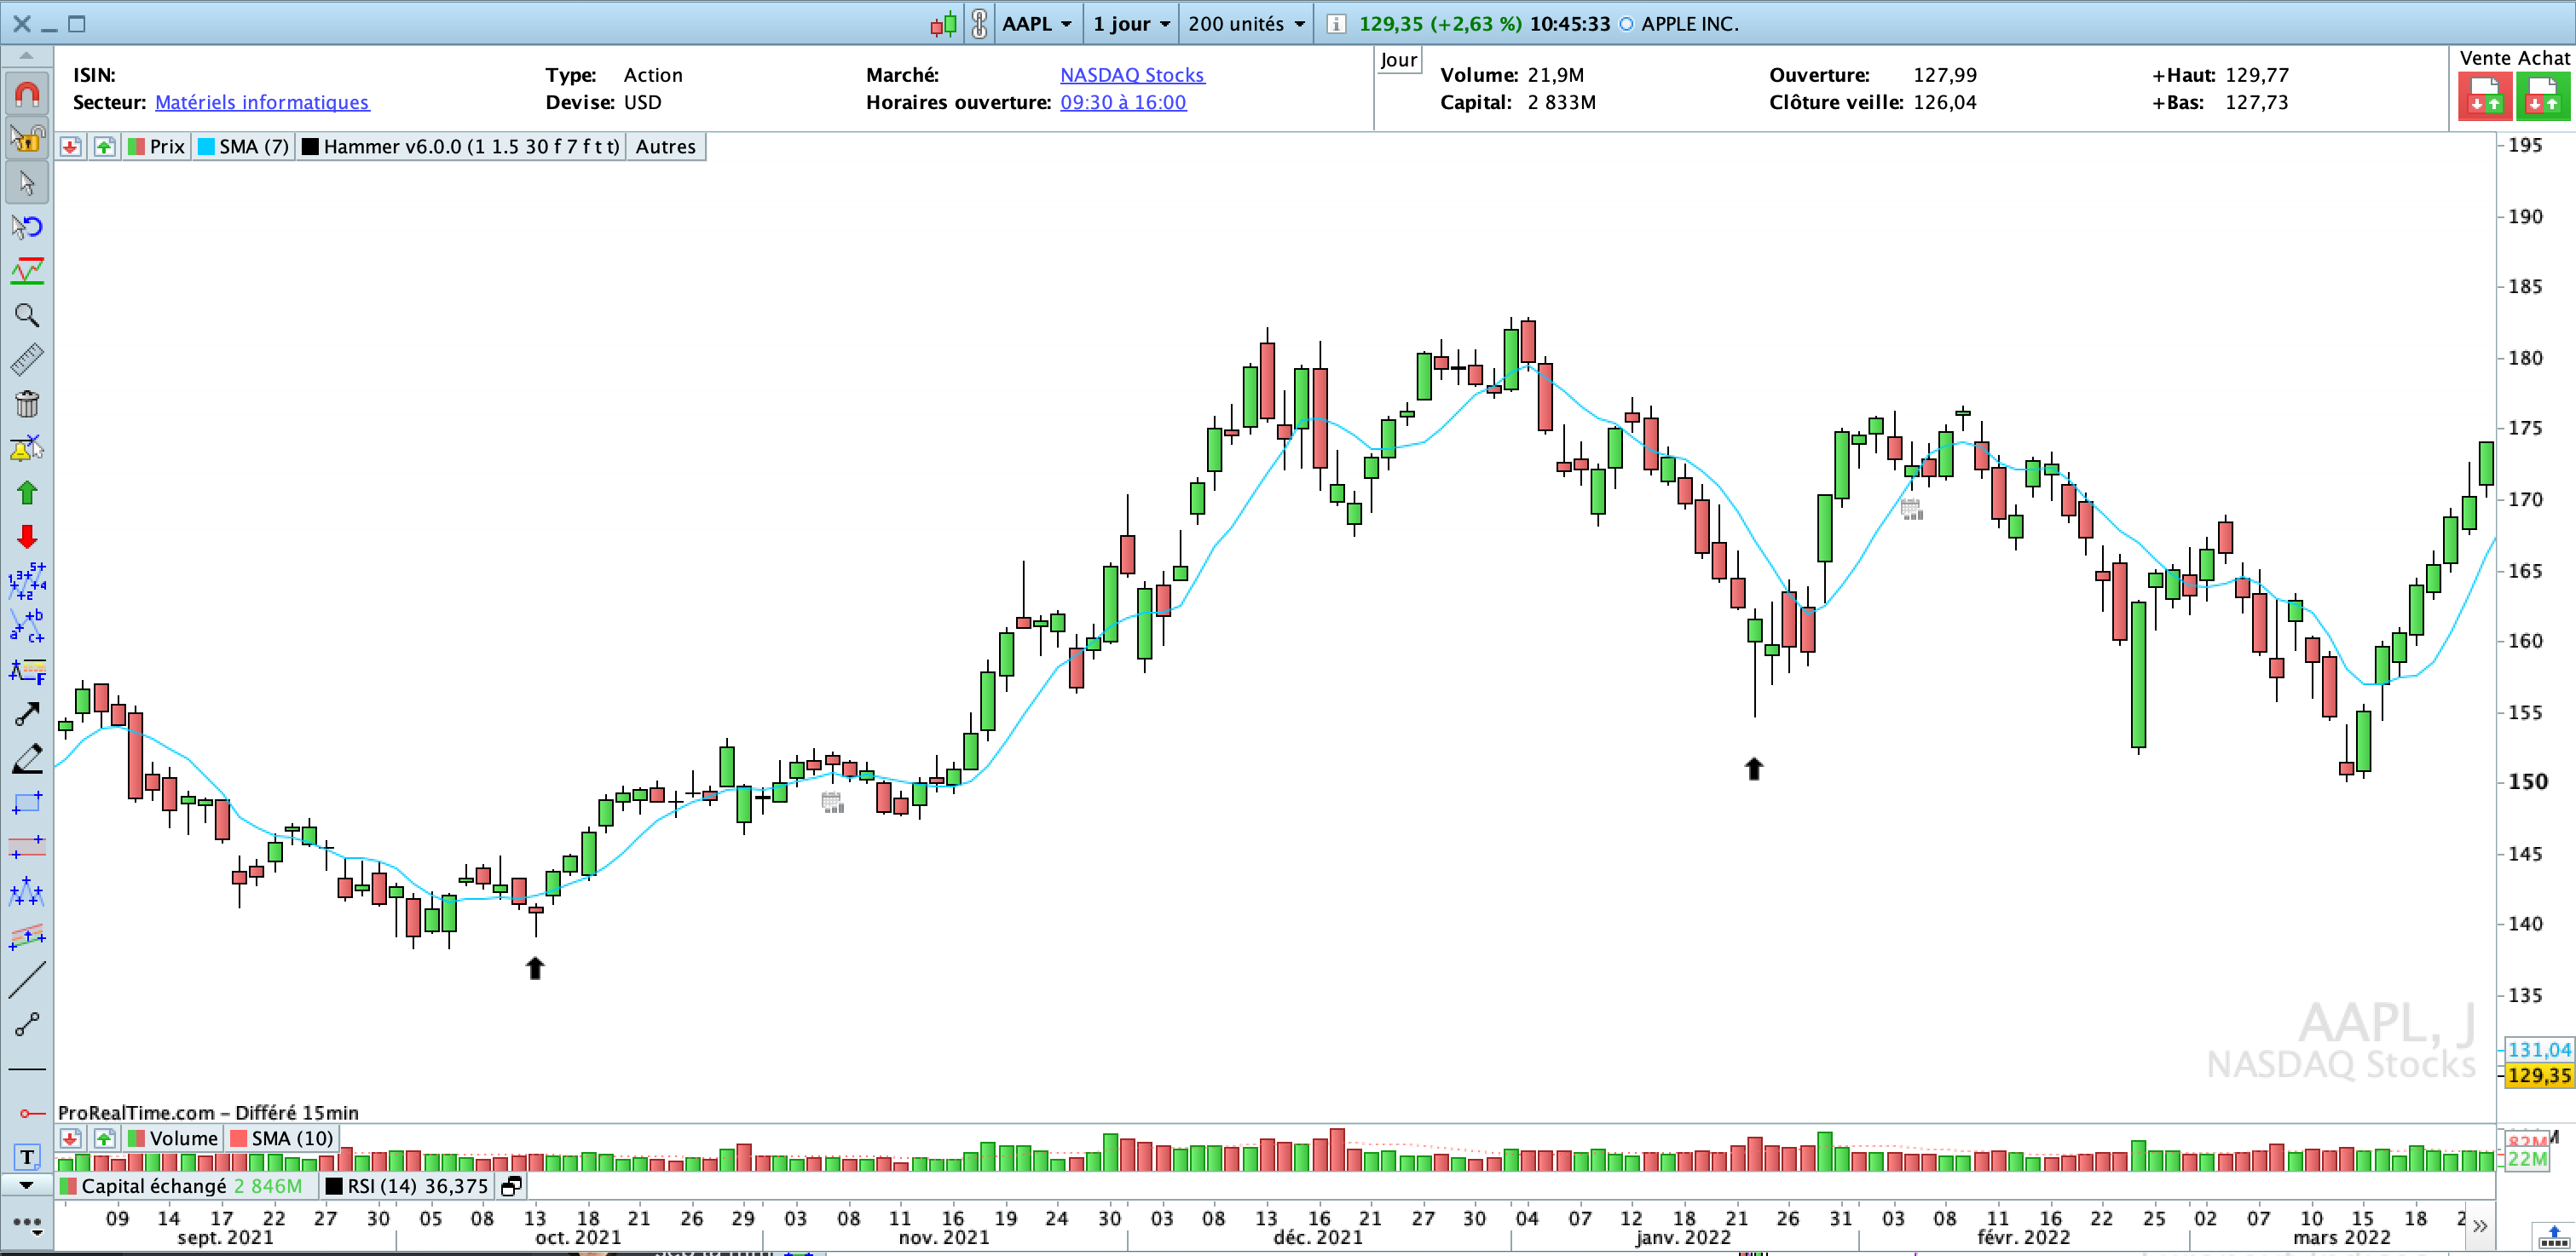
Task: Select the ruler measure tool
Action: coord(27,360)
